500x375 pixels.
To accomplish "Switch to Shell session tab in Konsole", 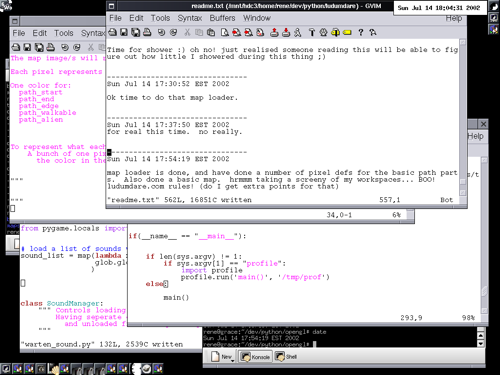I will click(x=286, y=357).
